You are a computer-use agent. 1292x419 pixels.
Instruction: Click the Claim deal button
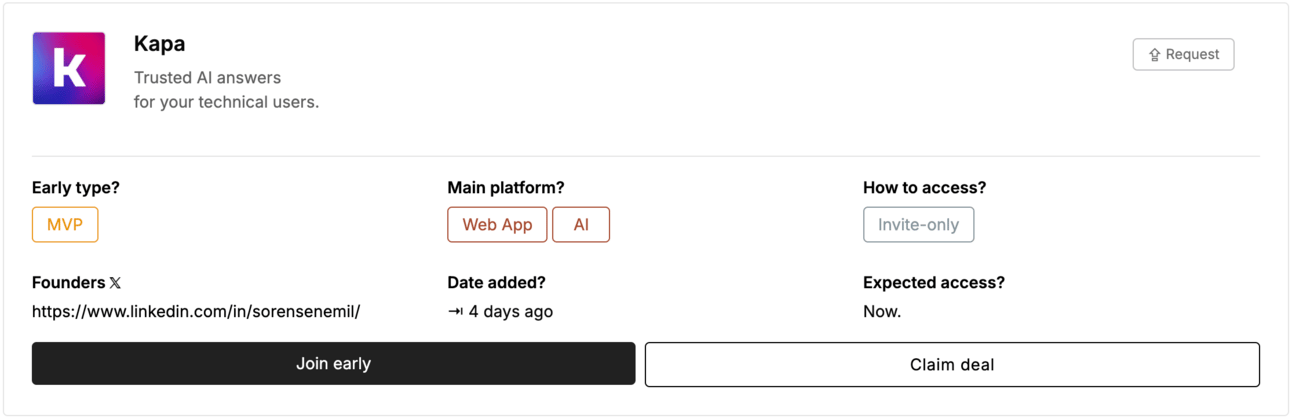(x=952, y=364)
